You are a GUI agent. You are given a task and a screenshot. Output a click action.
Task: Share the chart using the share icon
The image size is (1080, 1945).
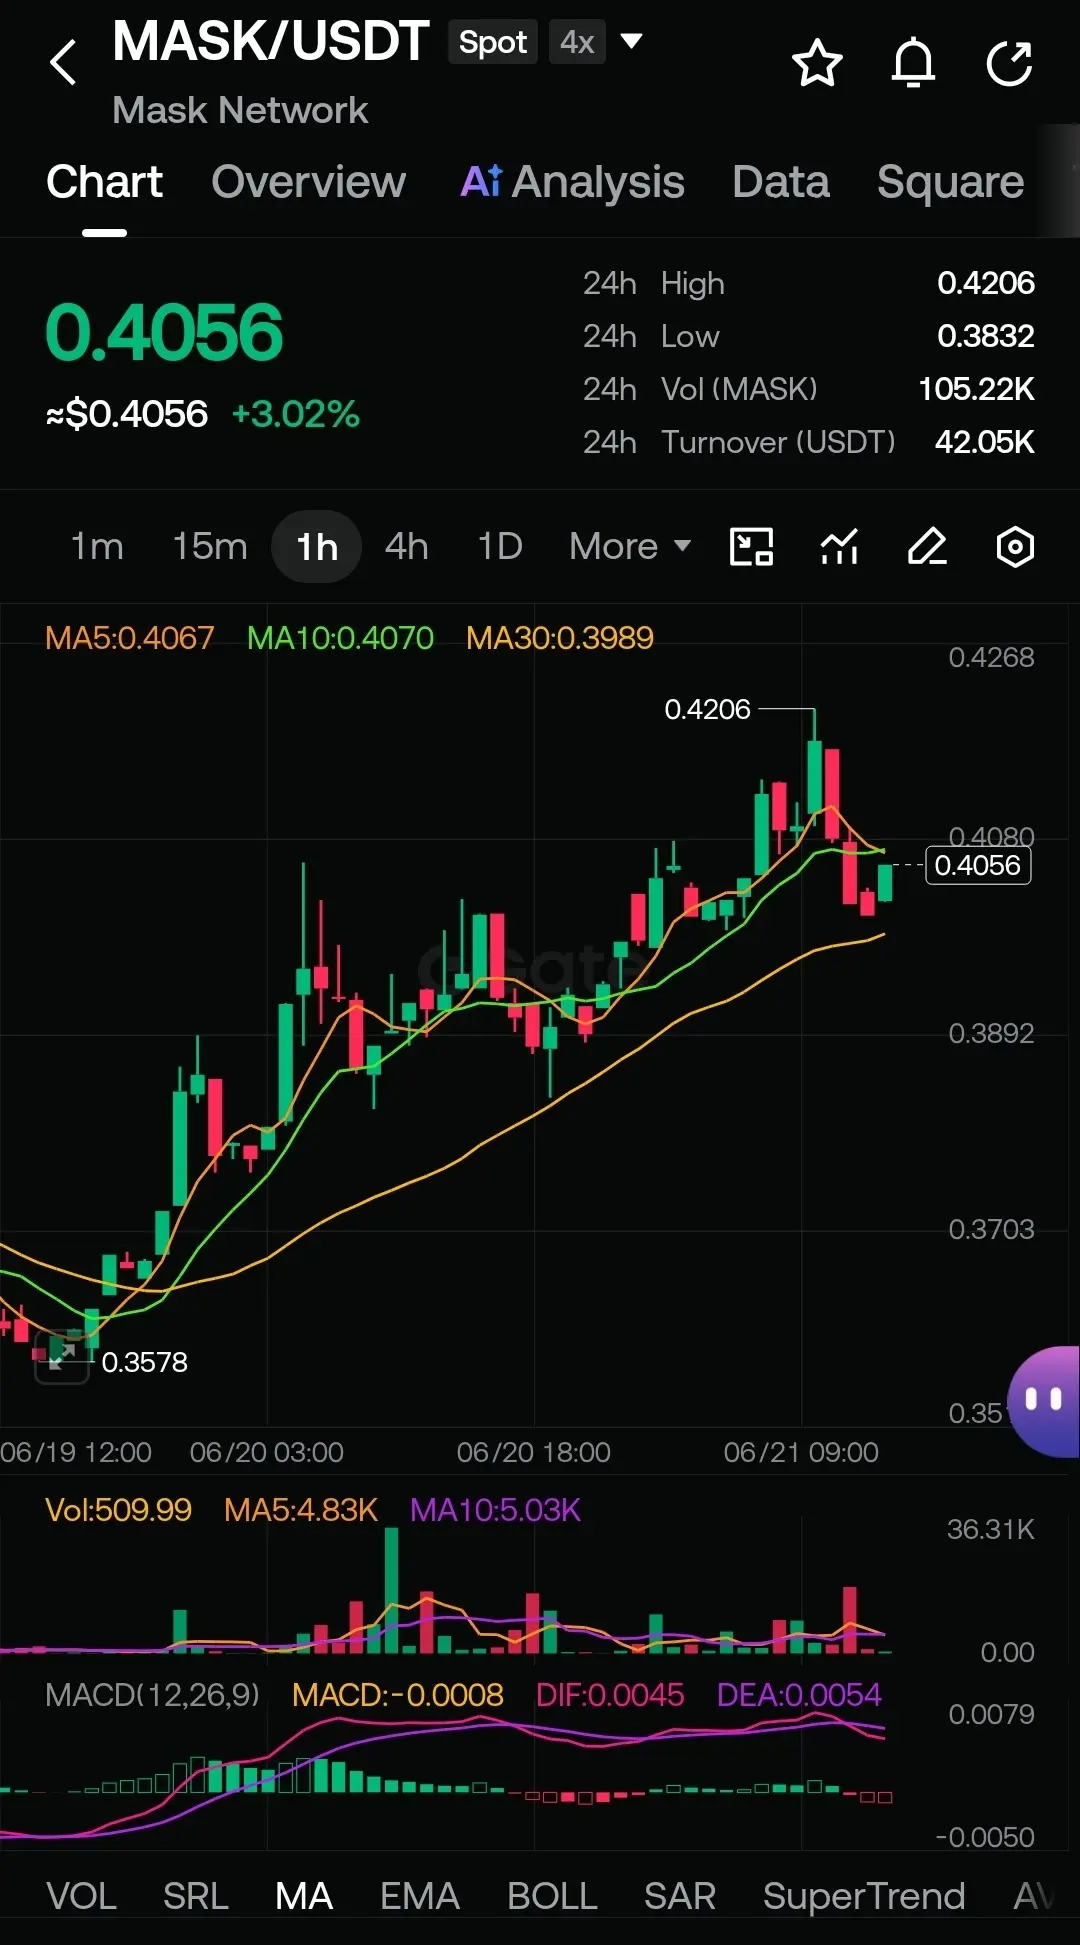tap(1009, 63)
